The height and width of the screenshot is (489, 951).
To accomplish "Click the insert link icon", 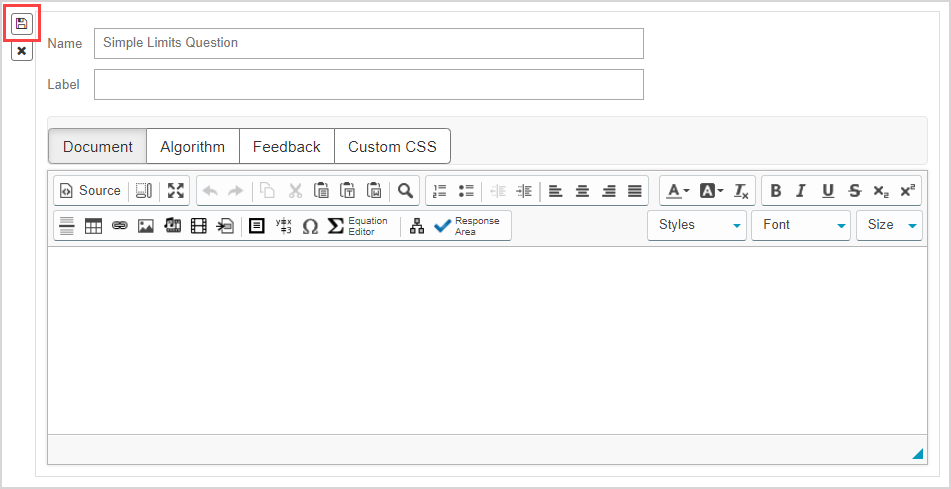I will click(x=120, y=226).
